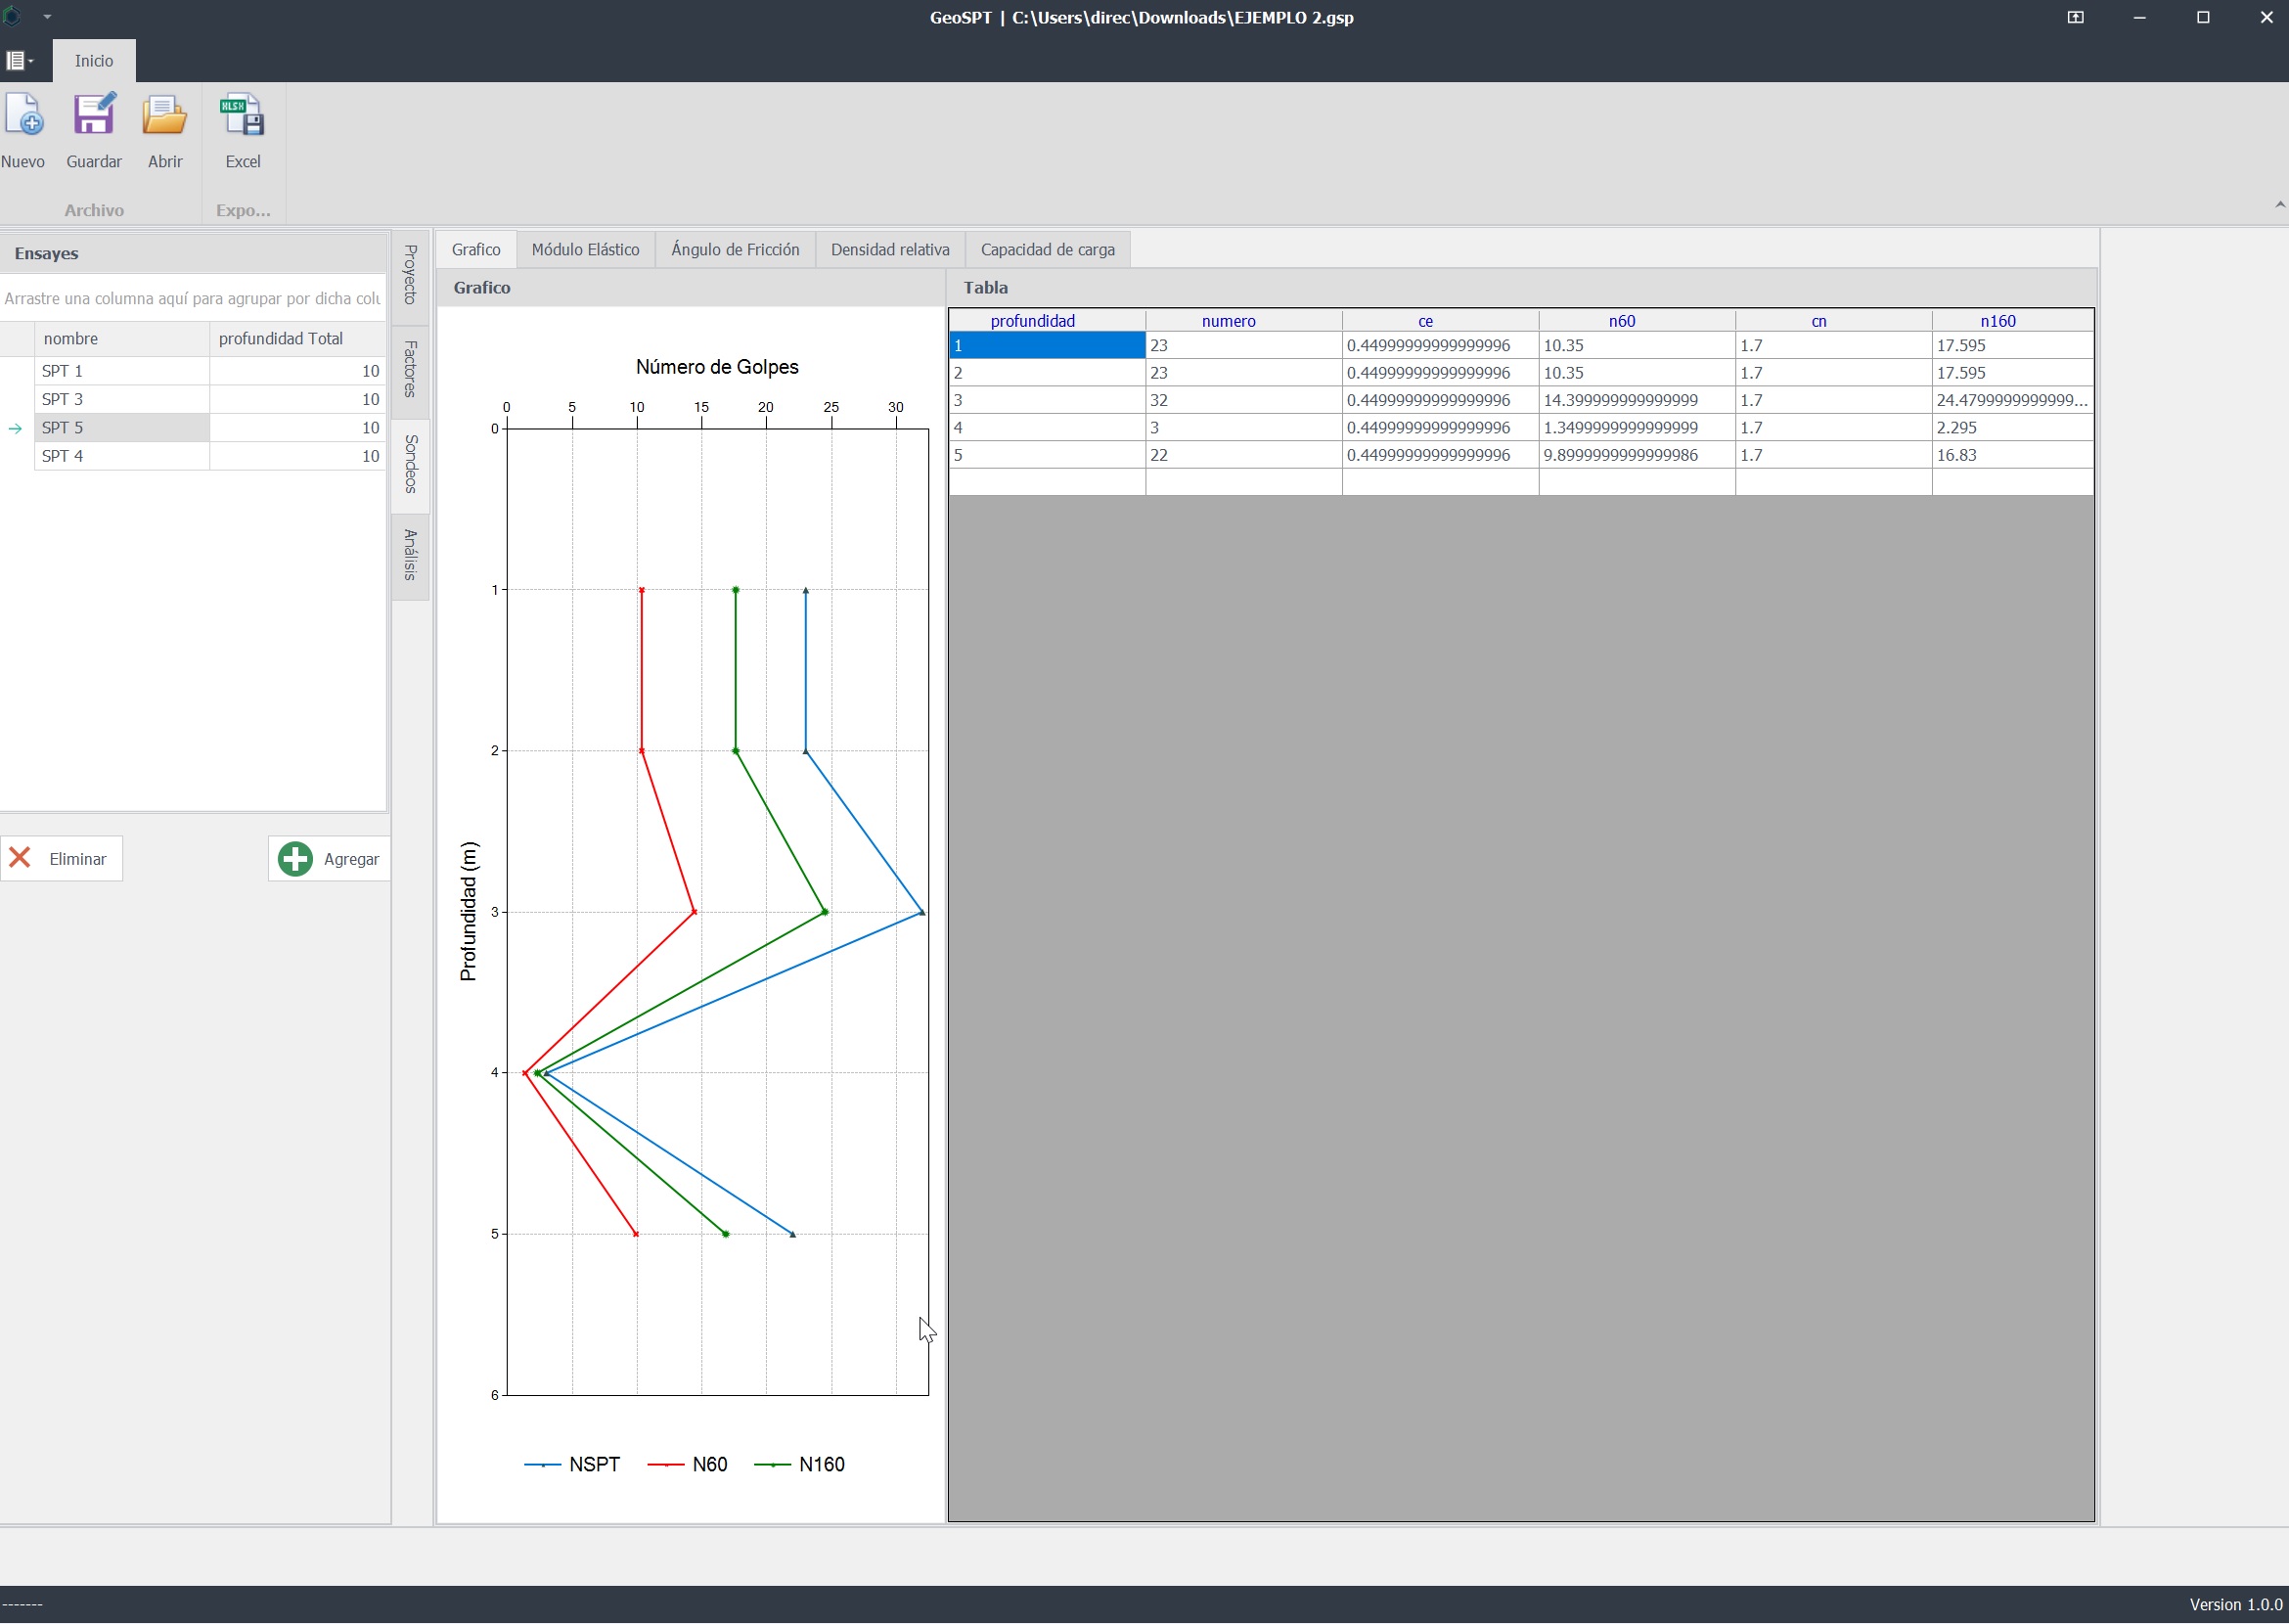Open the Capacidad de carga tab
This screenshot has width=2289, height=1624.
pos(1047,249)
